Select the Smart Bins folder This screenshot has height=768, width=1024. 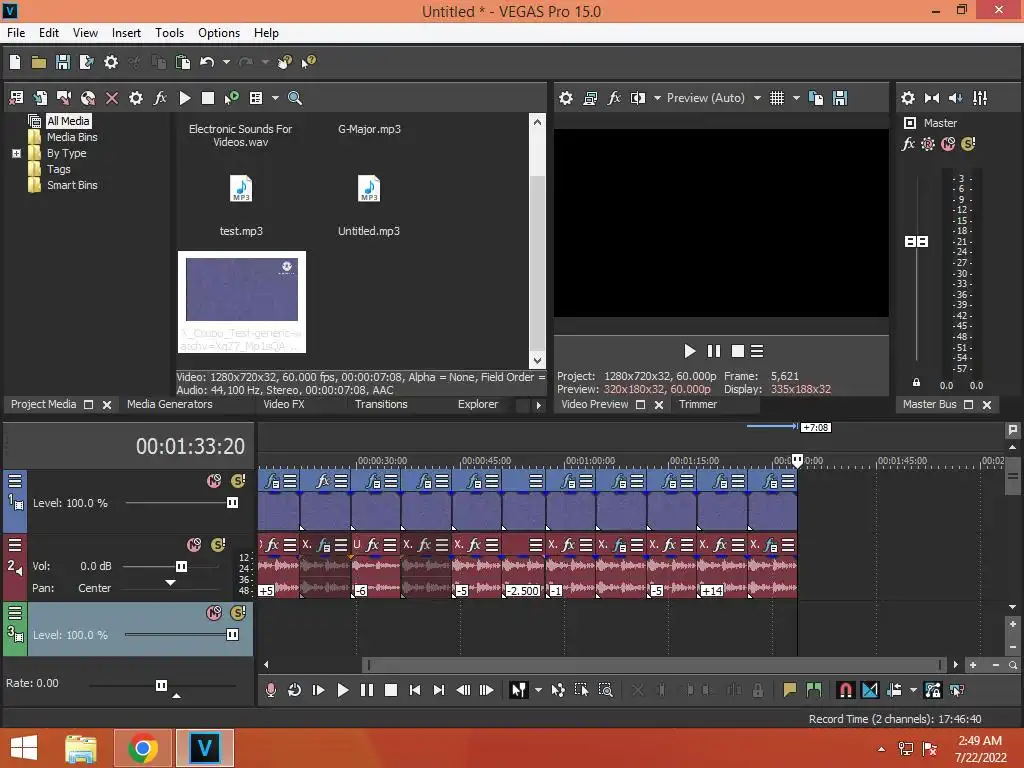coord(72,185)
